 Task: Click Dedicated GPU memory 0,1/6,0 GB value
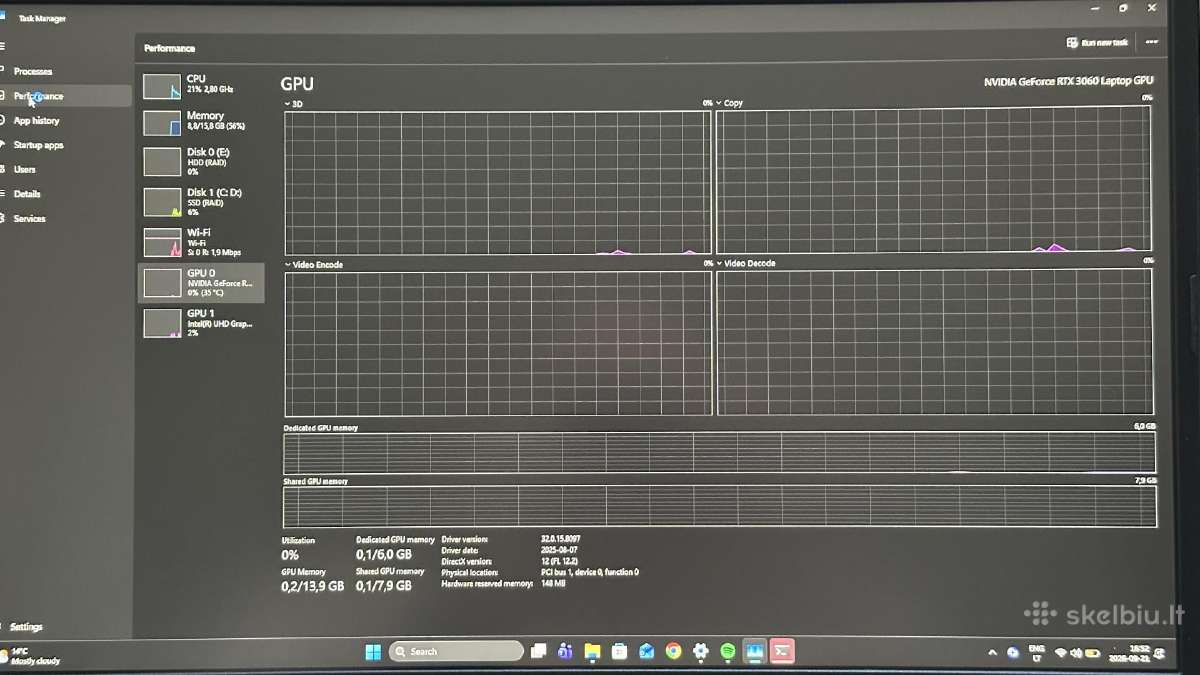[384, 555]
